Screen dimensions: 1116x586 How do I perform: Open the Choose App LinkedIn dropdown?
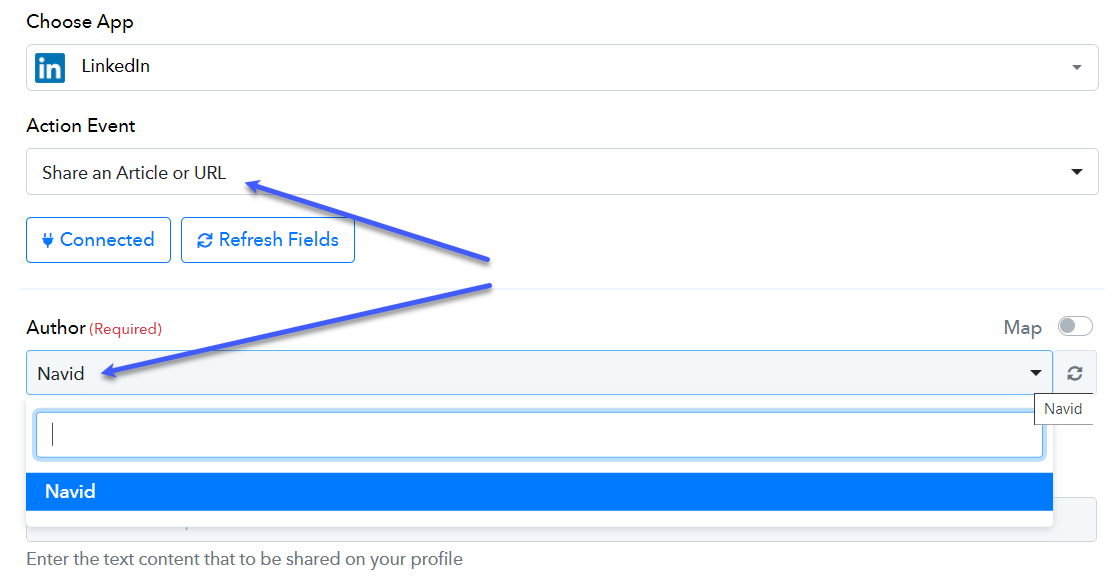[562, 68]
